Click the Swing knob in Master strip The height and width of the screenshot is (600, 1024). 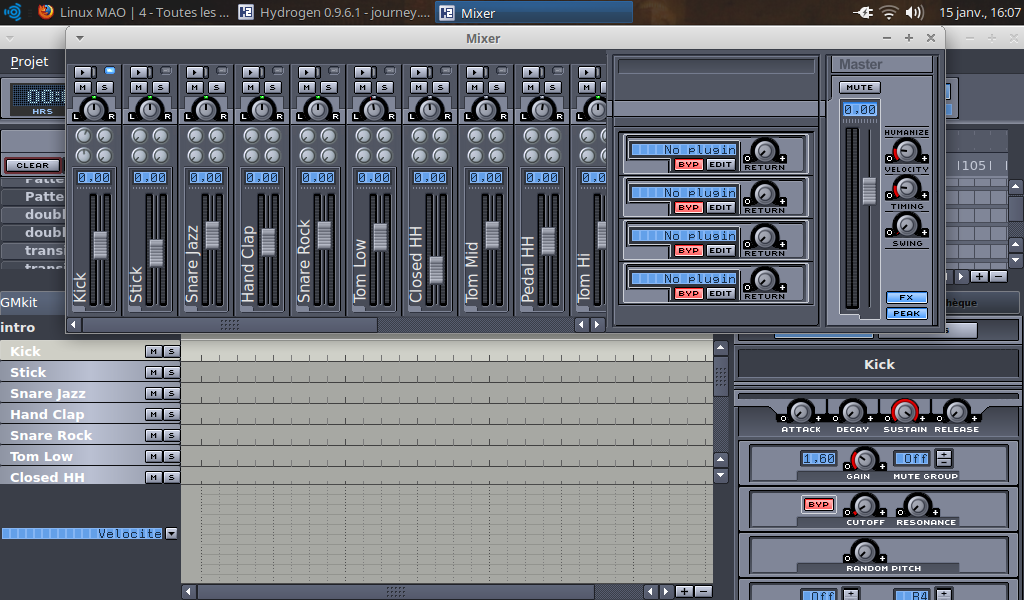(x=906, y=227)
